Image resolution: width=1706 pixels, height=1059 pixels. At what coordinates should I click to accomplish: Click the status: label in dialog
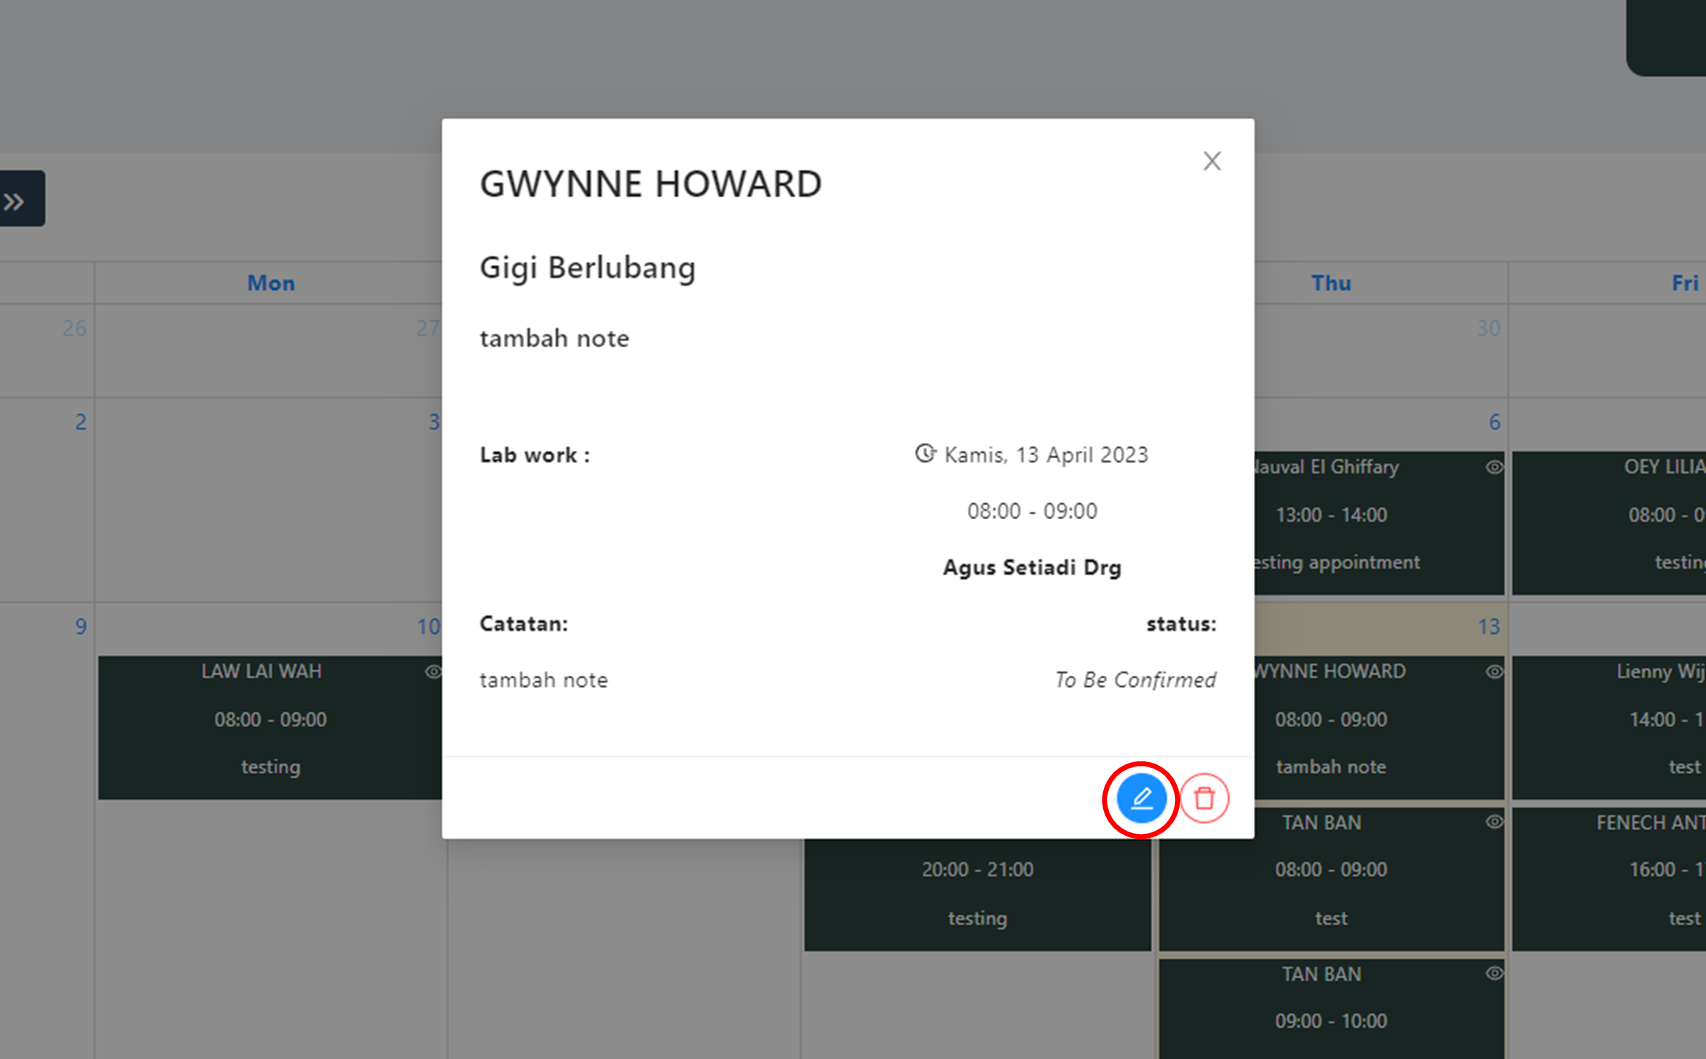coord(1182,624)
